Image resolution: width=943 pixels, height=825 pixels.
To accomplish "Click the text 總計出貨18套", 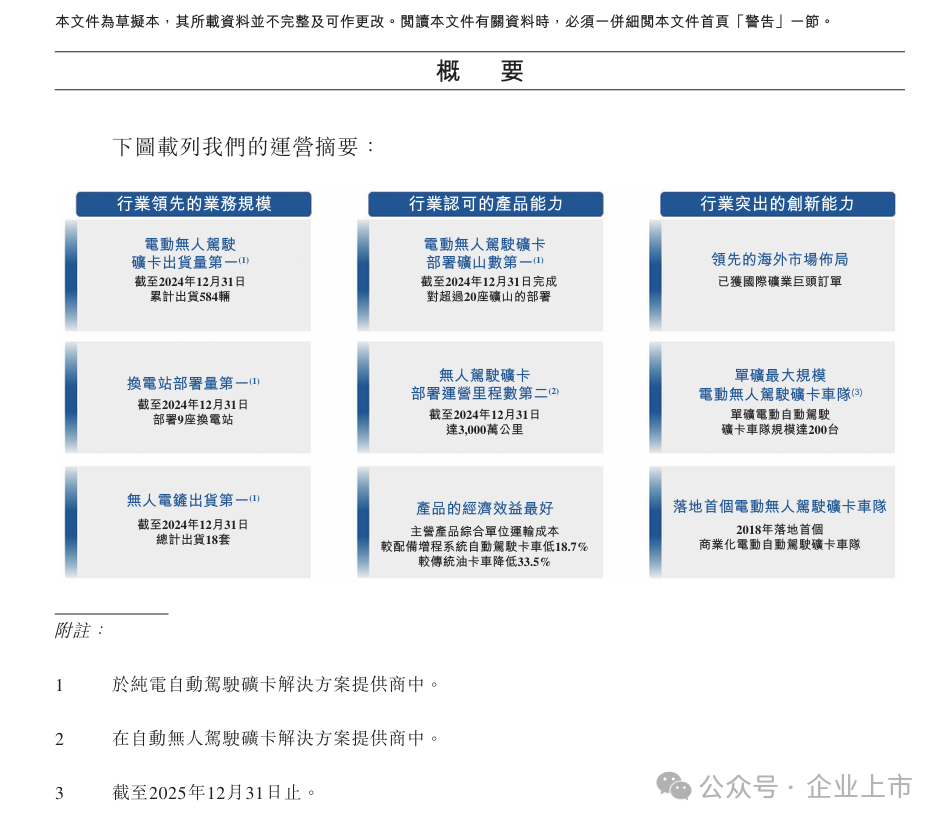I will coord(193,539).
